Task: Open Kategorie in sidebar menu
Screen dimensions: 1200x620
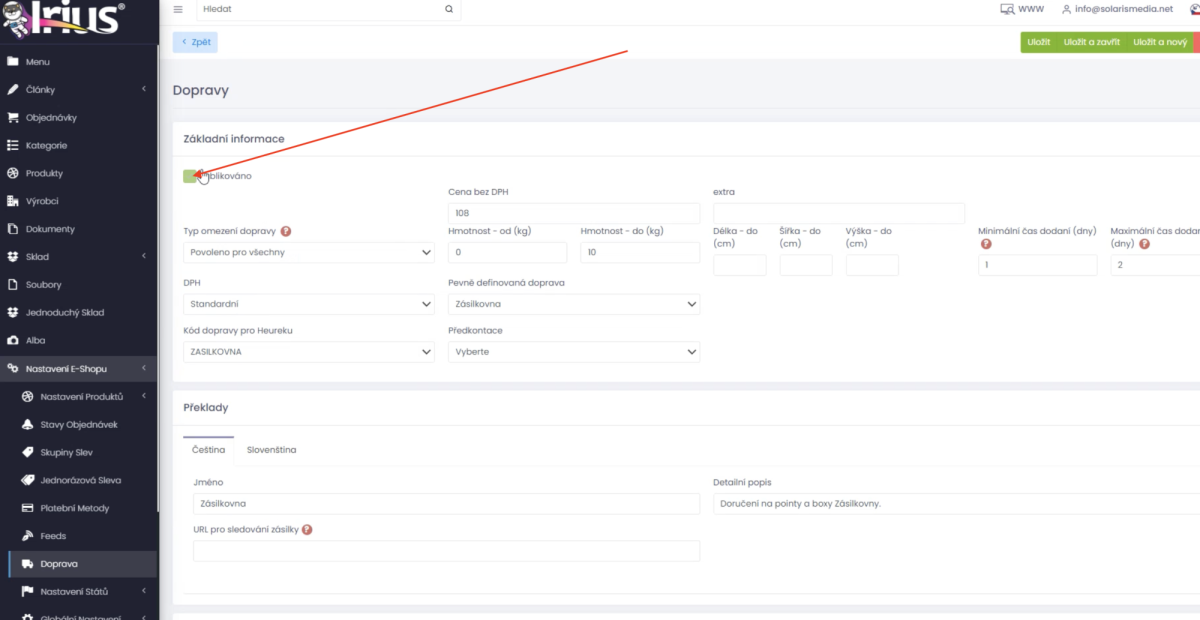Action: [47, 146]
